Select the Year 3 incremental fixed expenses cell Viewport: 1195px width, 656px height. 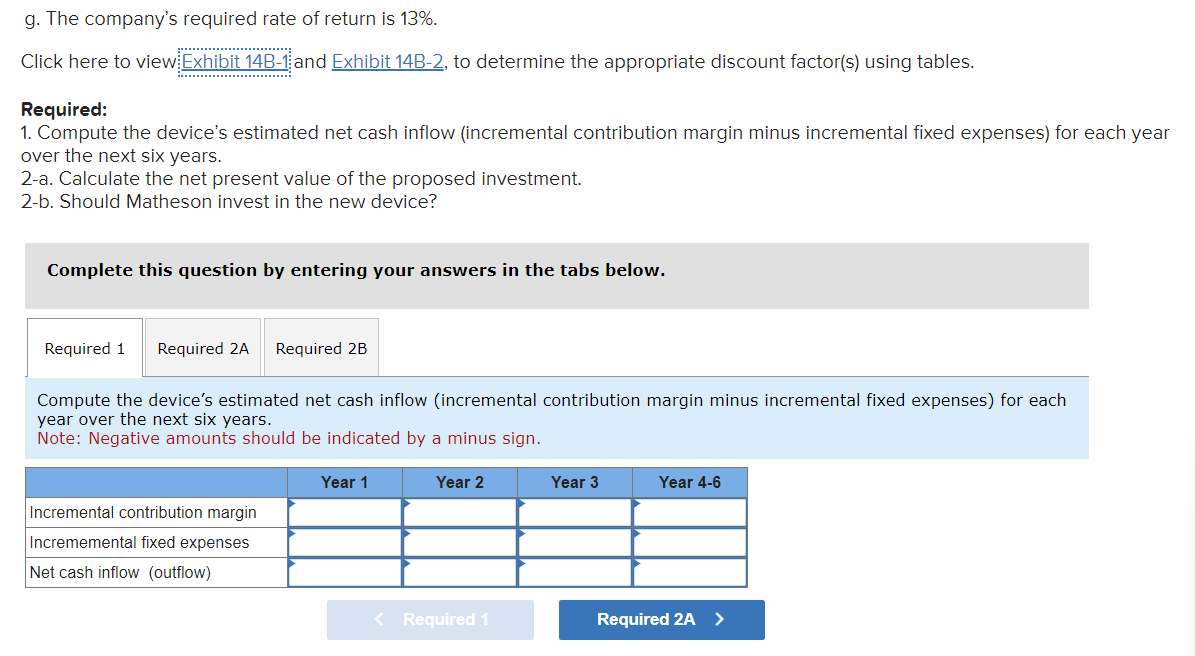[x=574, y=542]
